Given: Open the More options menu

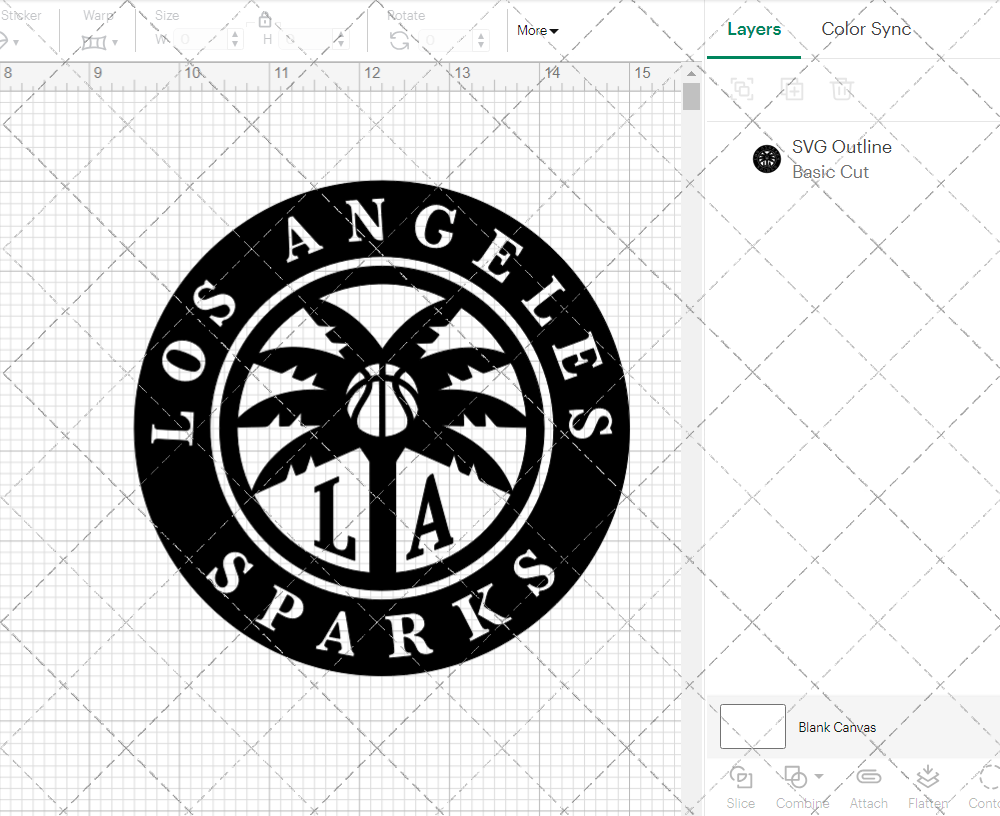Looking at the screenshot, I should [537, 31].
